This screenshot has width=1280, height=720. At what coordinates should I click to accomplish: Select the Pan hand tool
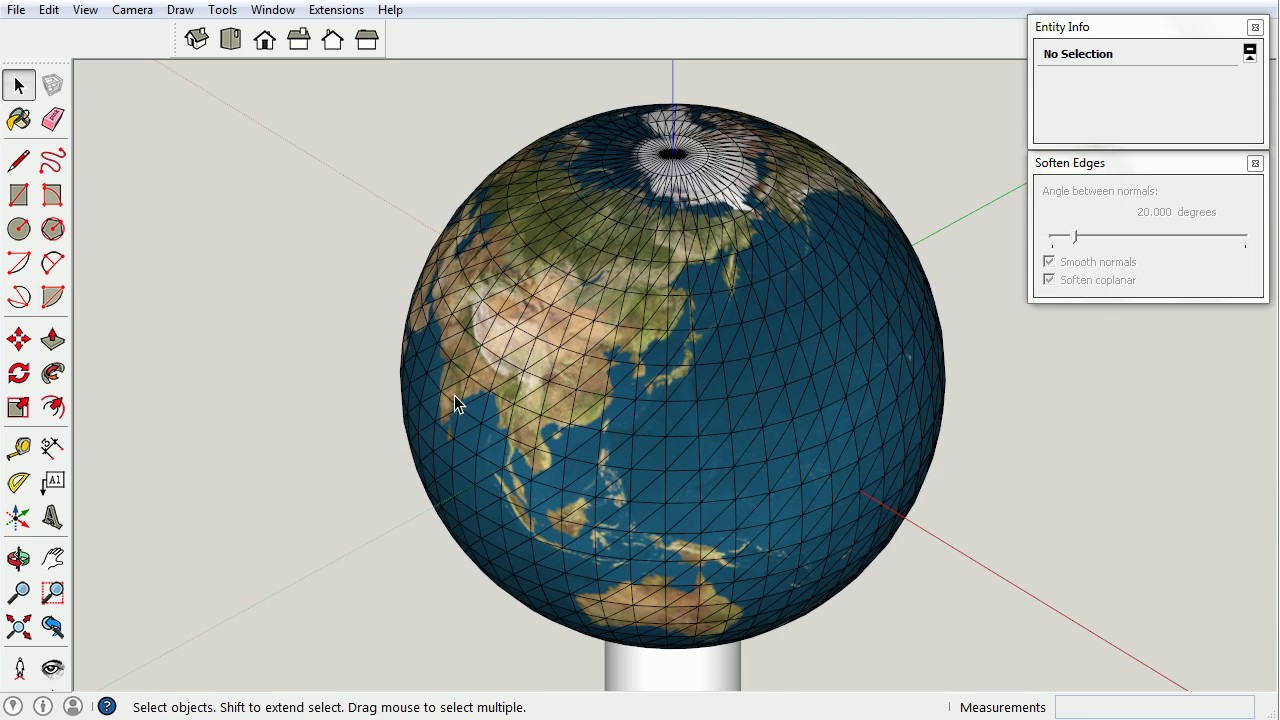click(53, 559)
